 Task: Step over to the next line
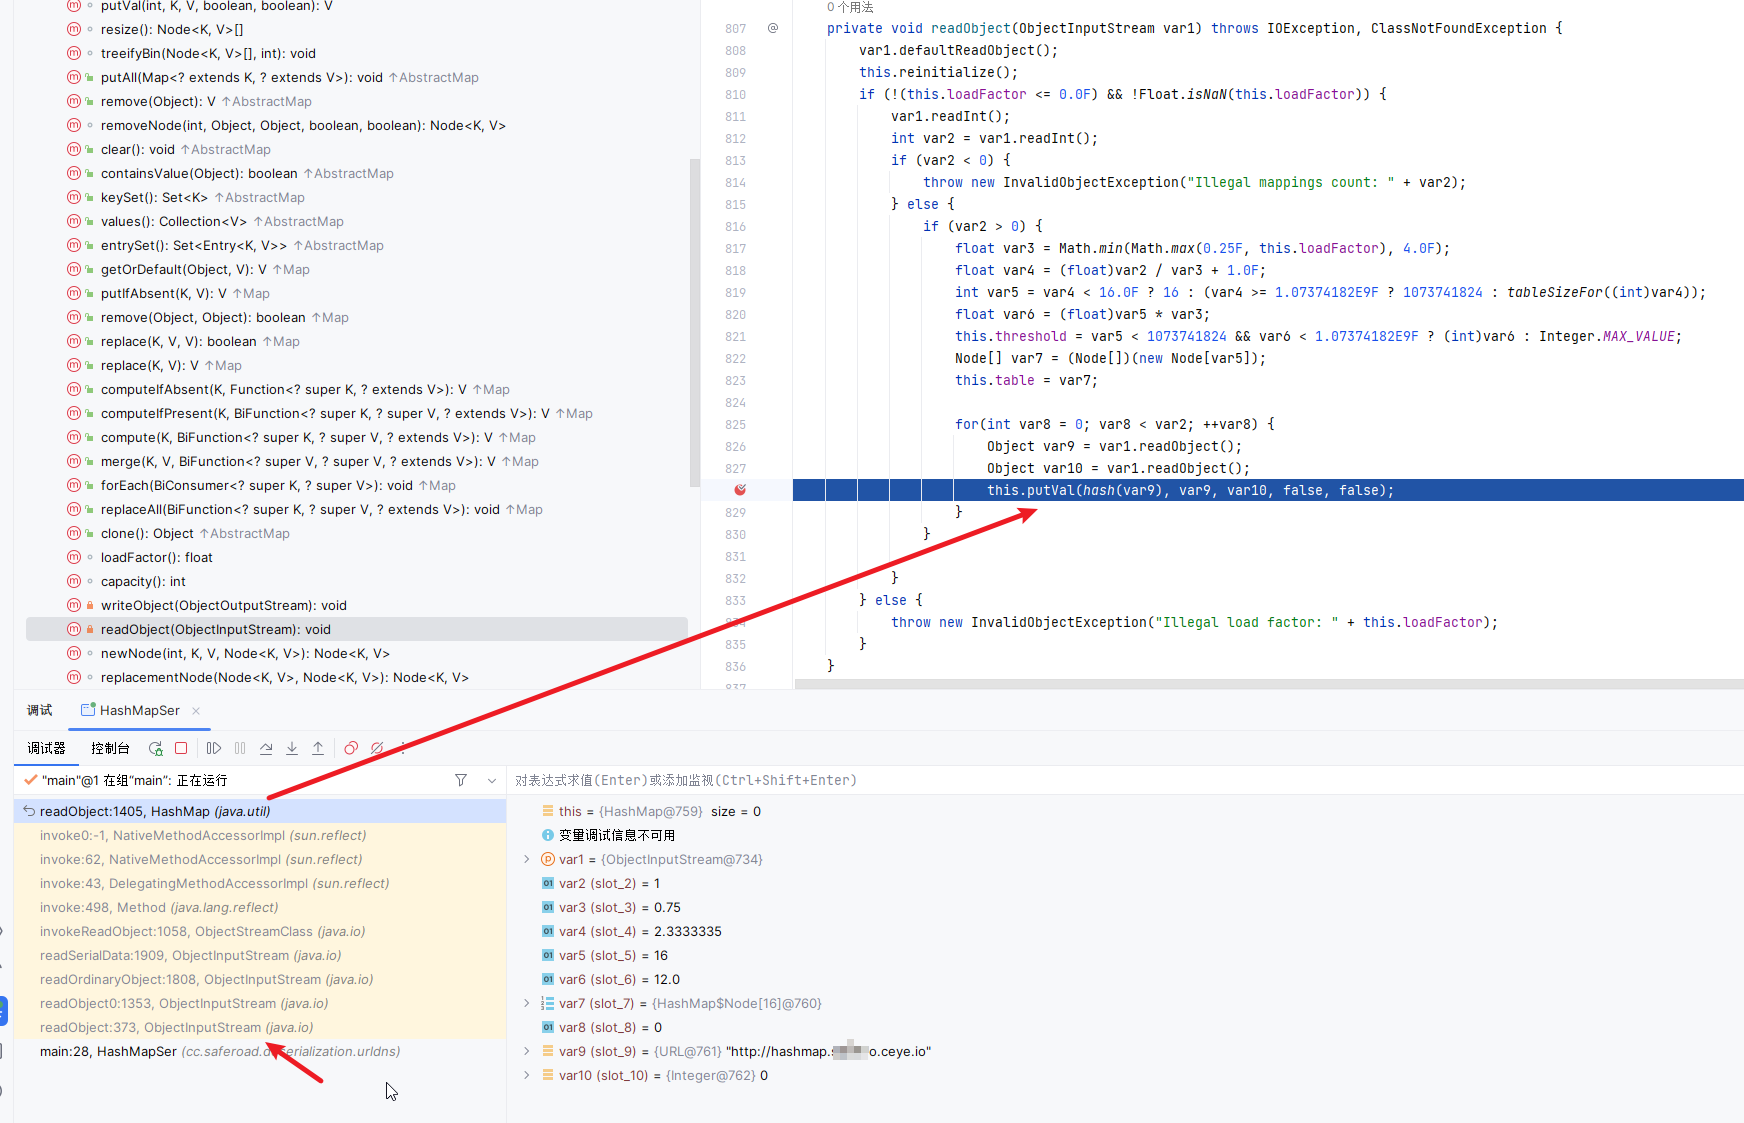coord(266,748)
